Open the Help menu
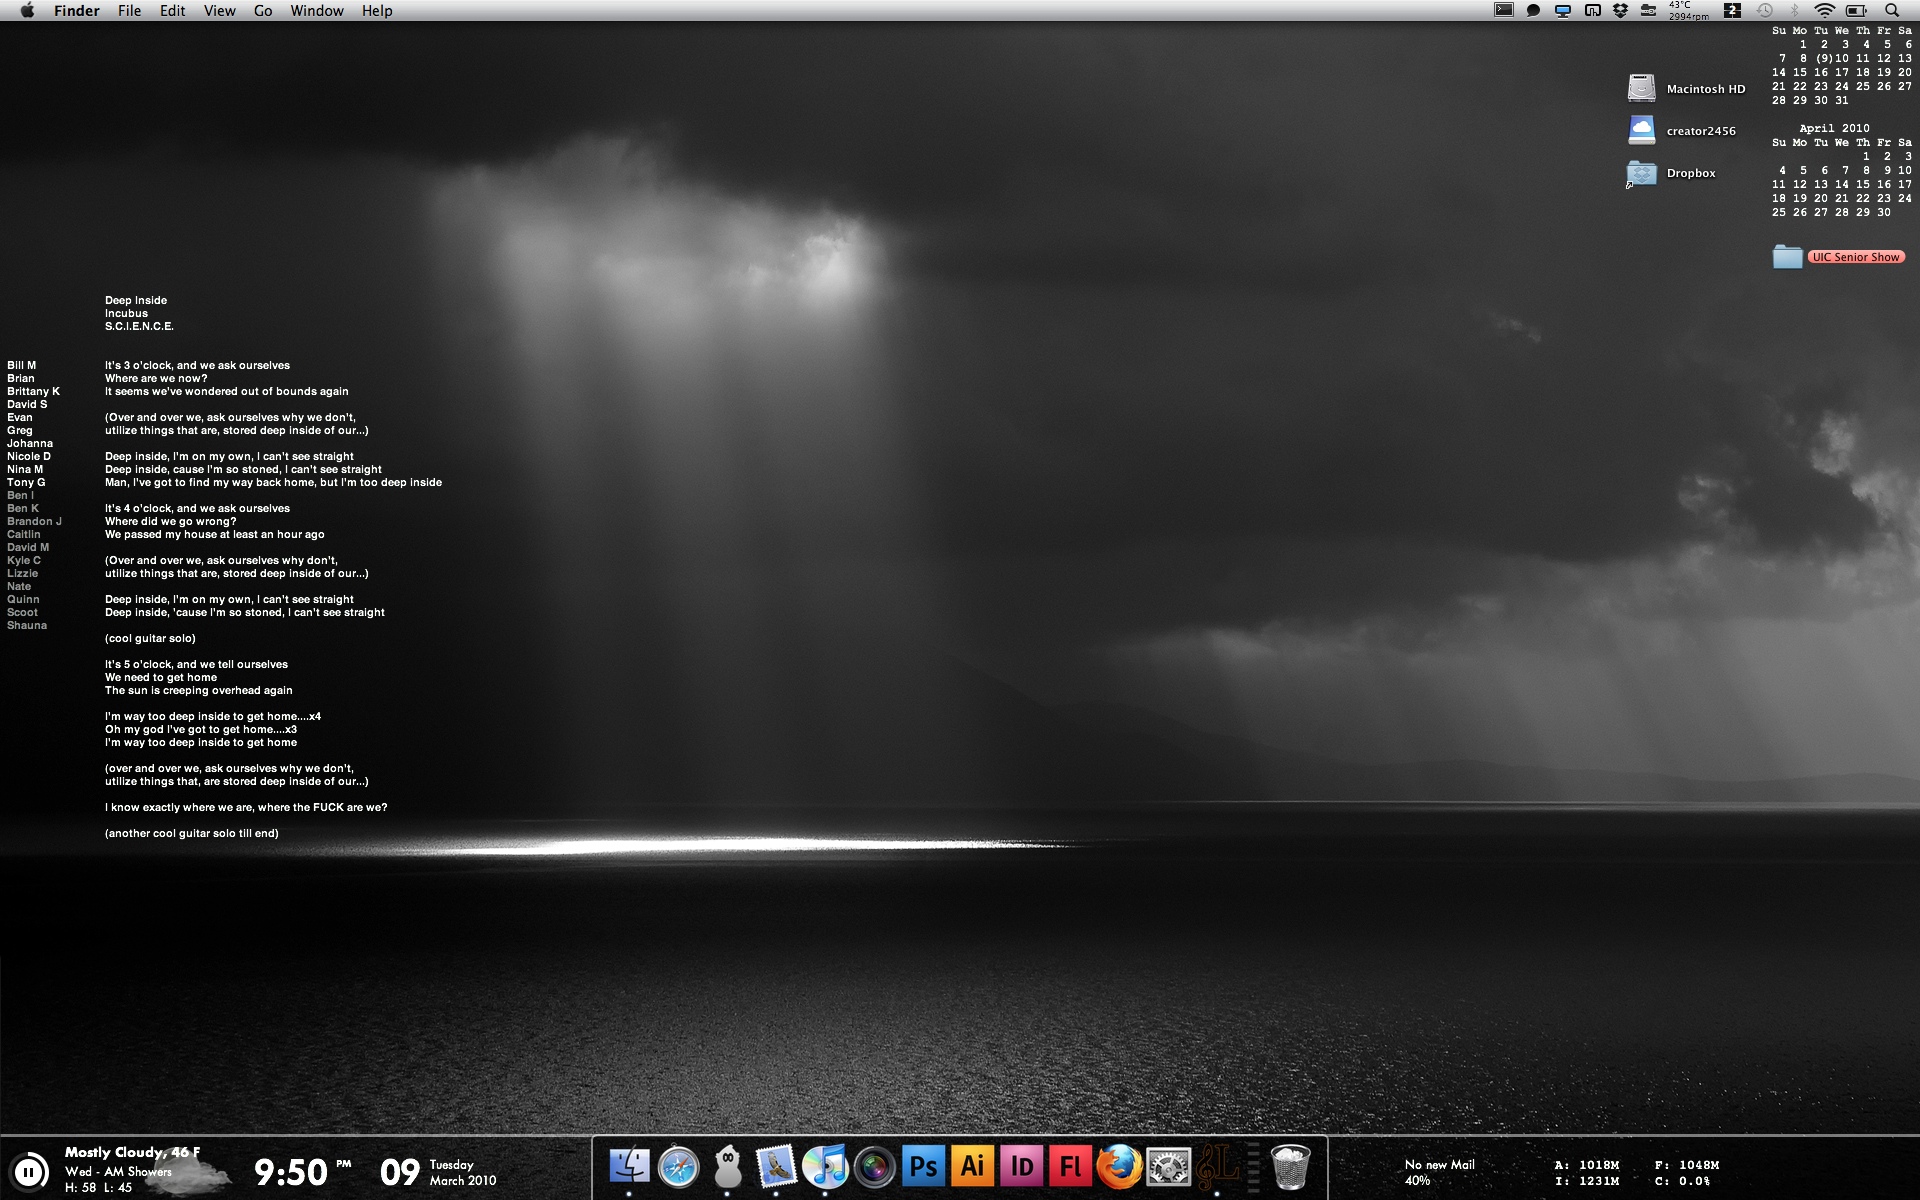 pos(377,10)
